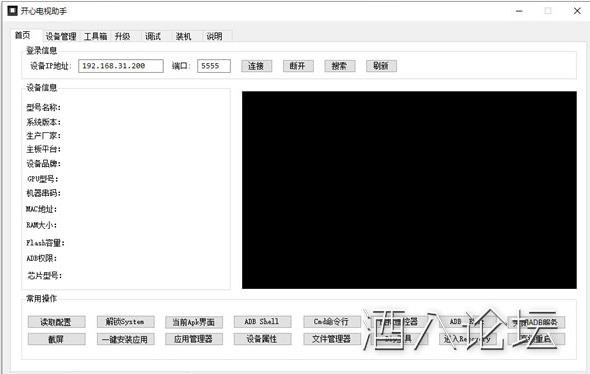Click the 解锁System button

(x=125, y=322)
